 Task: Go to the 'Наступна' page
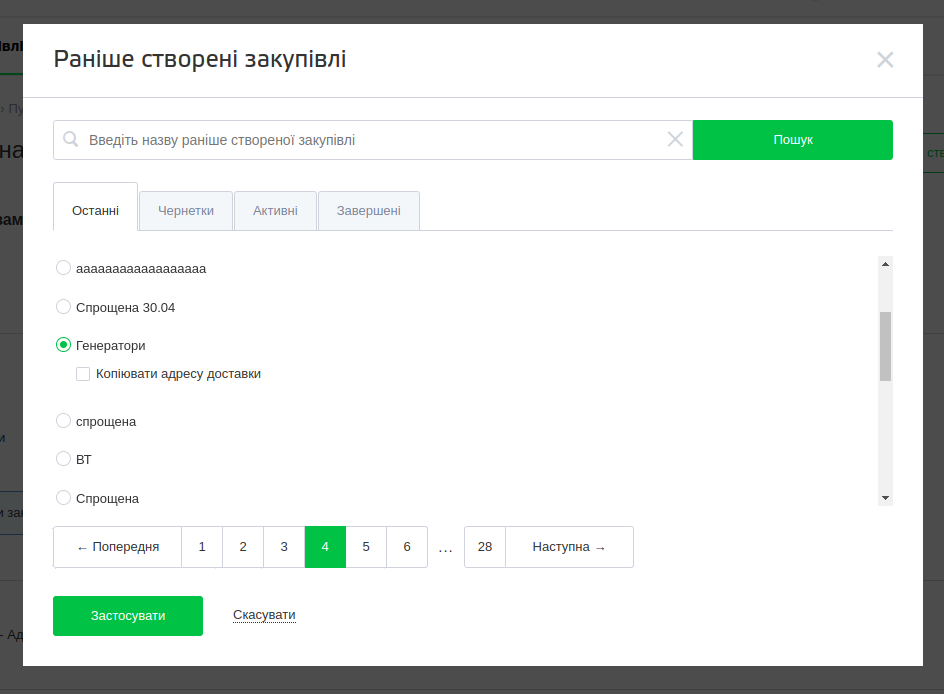coord(569,547)
